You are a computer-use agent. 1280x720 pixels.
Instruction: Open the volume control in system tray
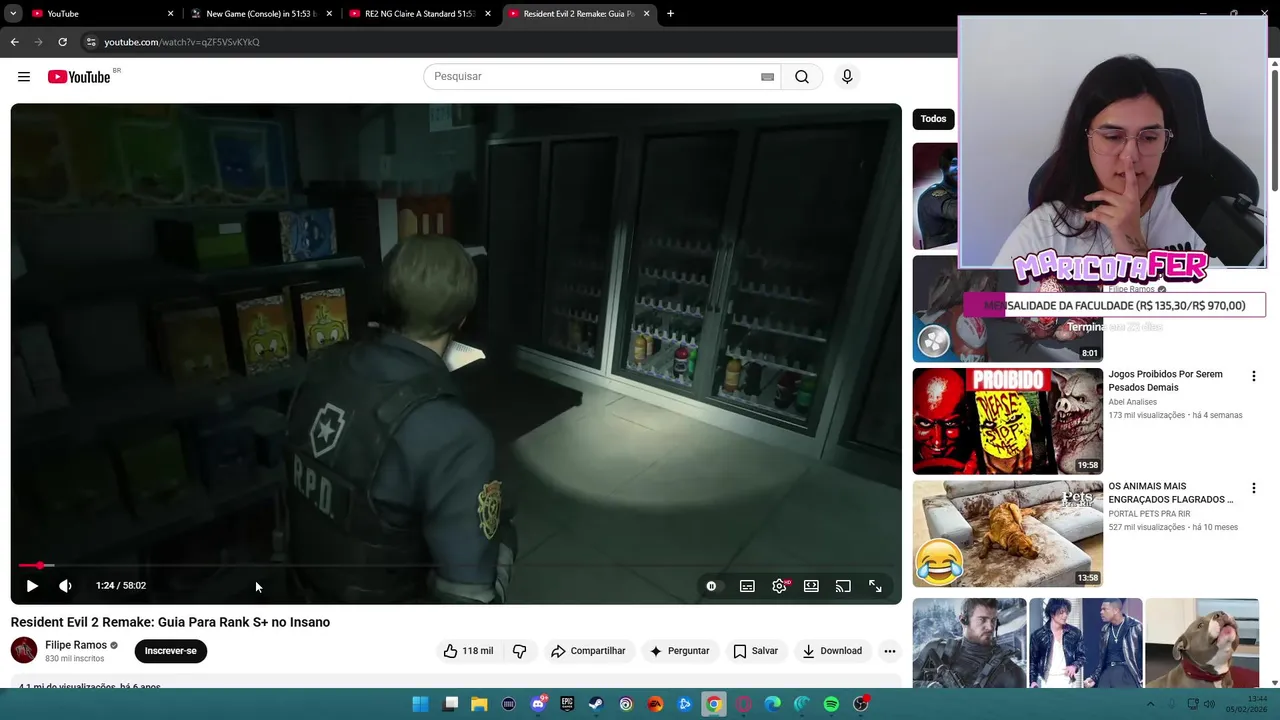[1209, 704]
